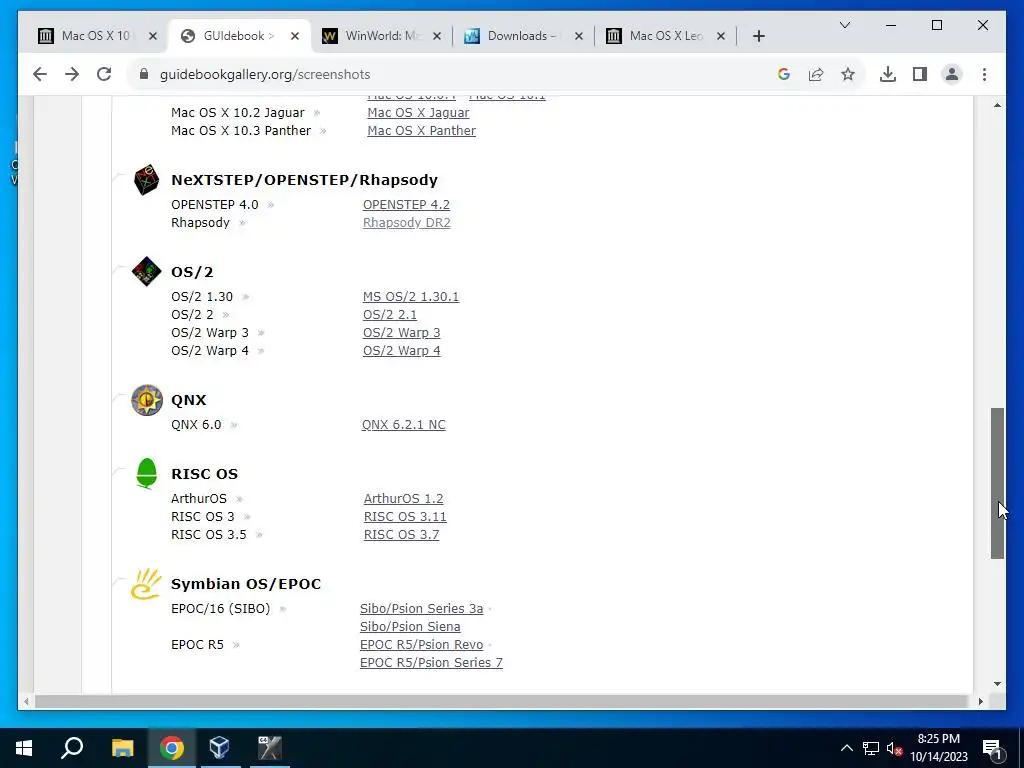Click Symbian yellow hand logo icon
Viewport: 1024px width, 768px height.
[146, 583]
